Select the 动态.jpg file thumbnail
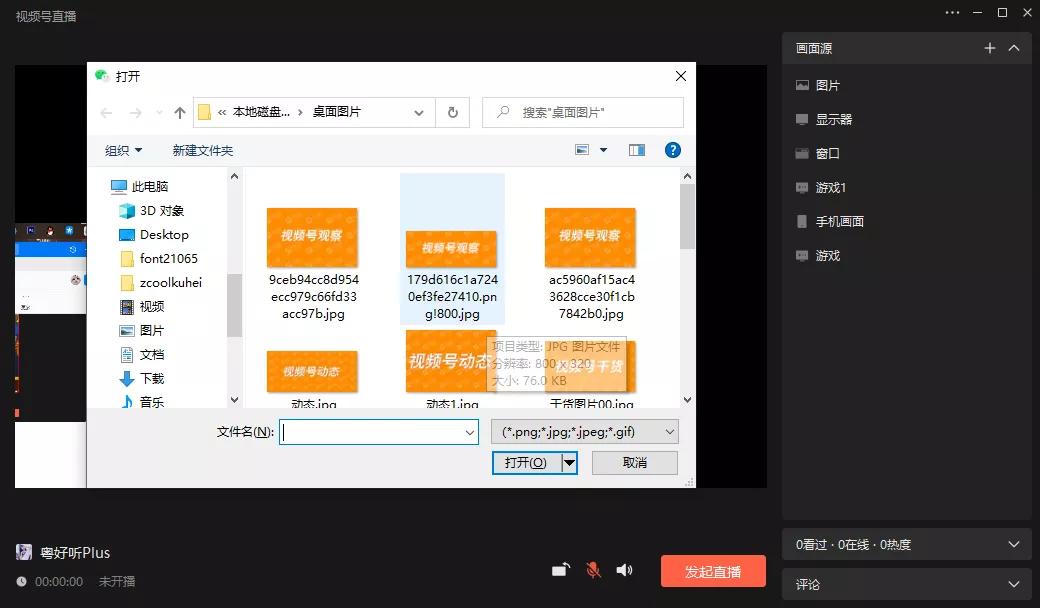Image resolution: width=1040 pixels, height=608 pixels. 312,370
